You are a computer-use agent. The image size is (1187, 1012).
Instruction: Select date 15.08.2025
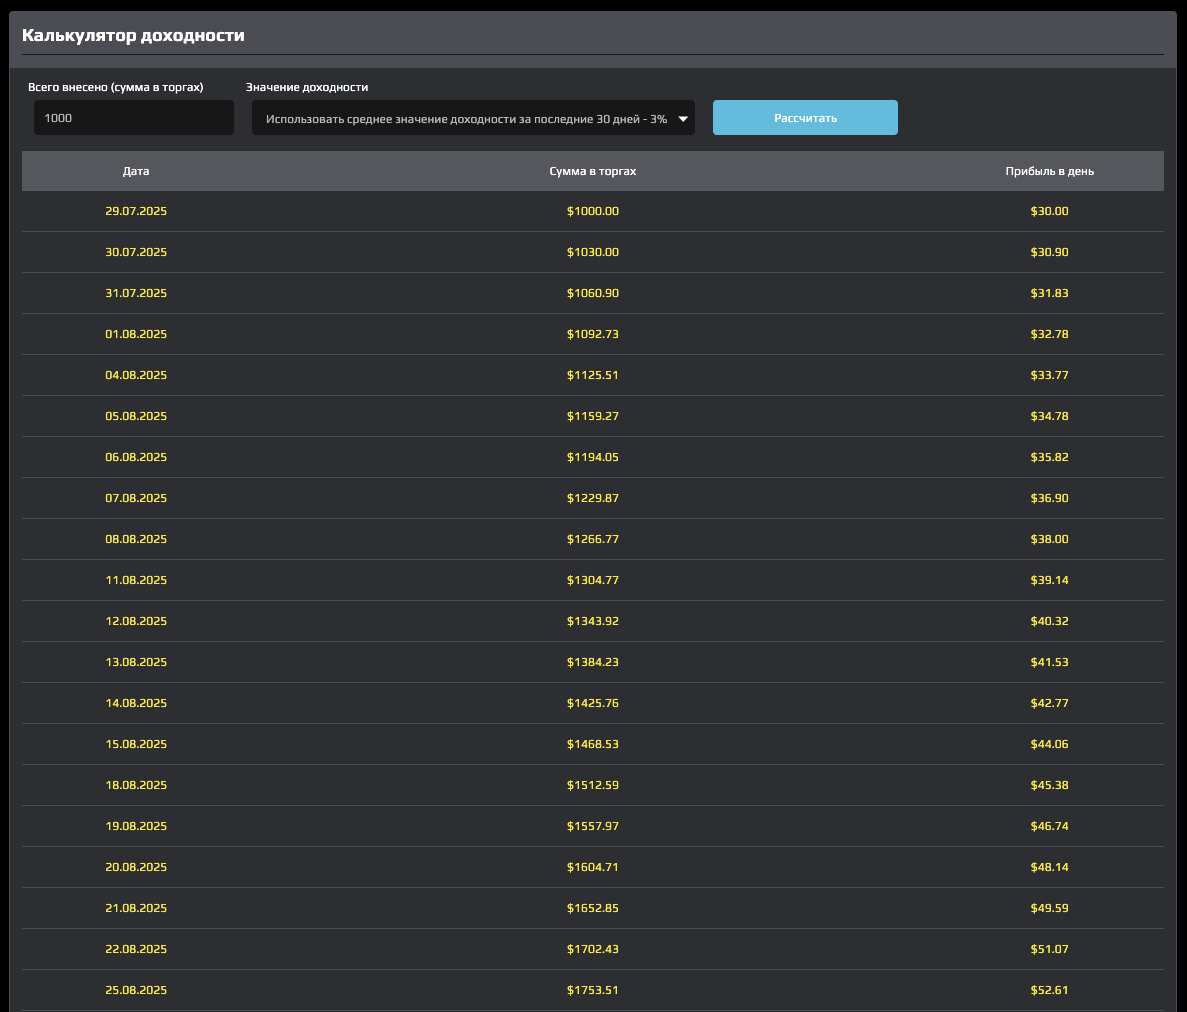[x=136, y=744]
